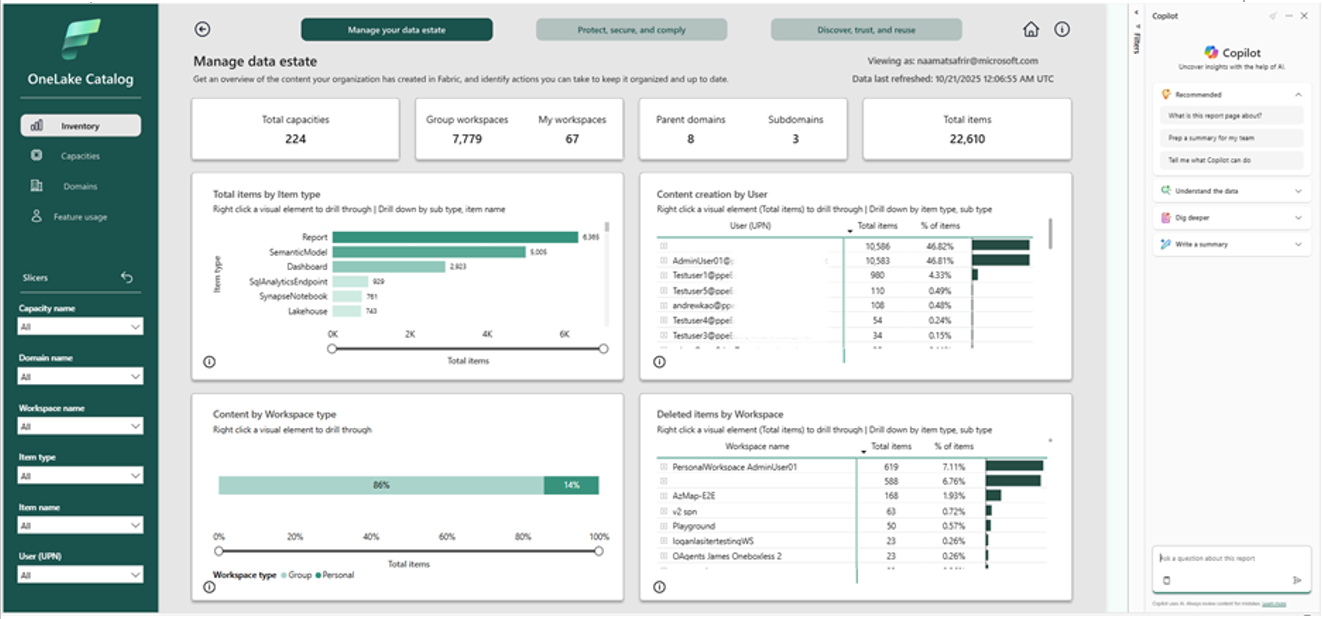The image size is (1323, 619).
Task: Go to the report home icon
Action: tap(1031, 30)
